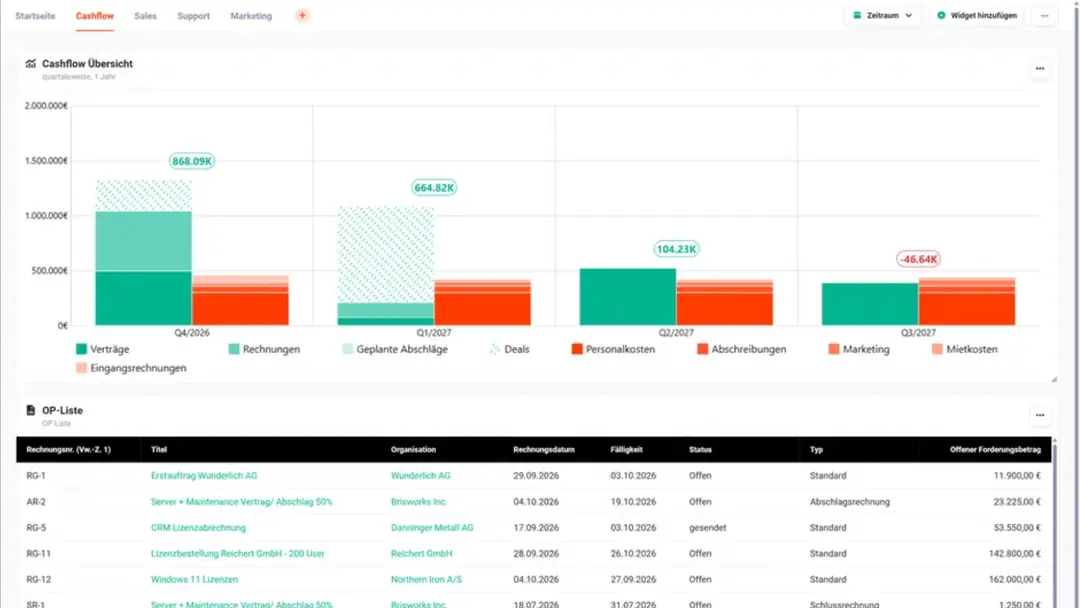
Task: Switch to the Startseite tab
Action: click(x=35, y=16)
